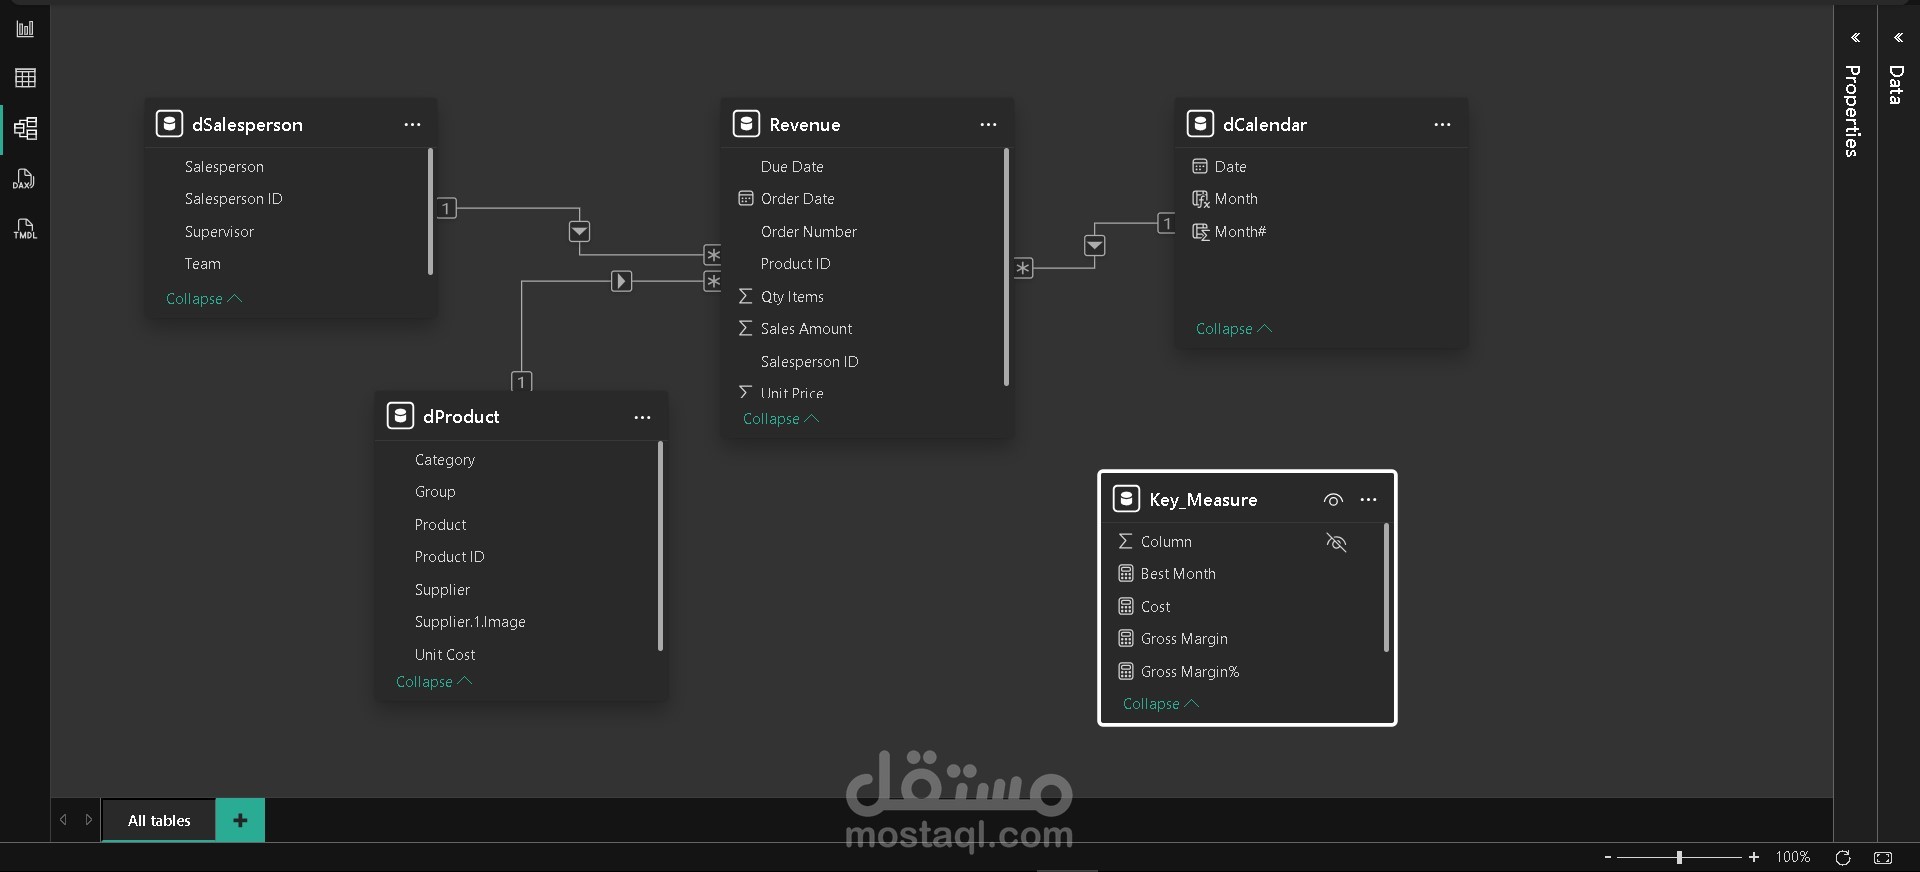Click Revenue table vertical scrollbar

(x=1006, y=267)
